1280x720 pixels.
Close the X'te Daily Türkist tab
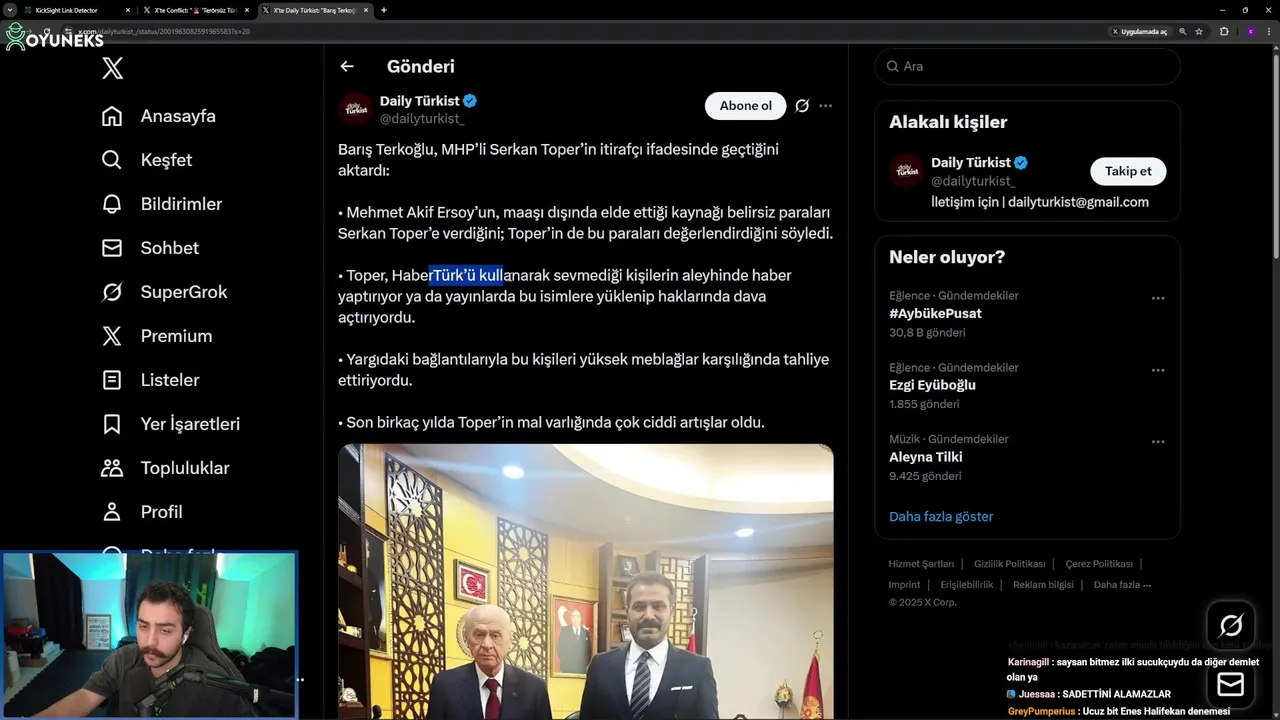point(366,10)
